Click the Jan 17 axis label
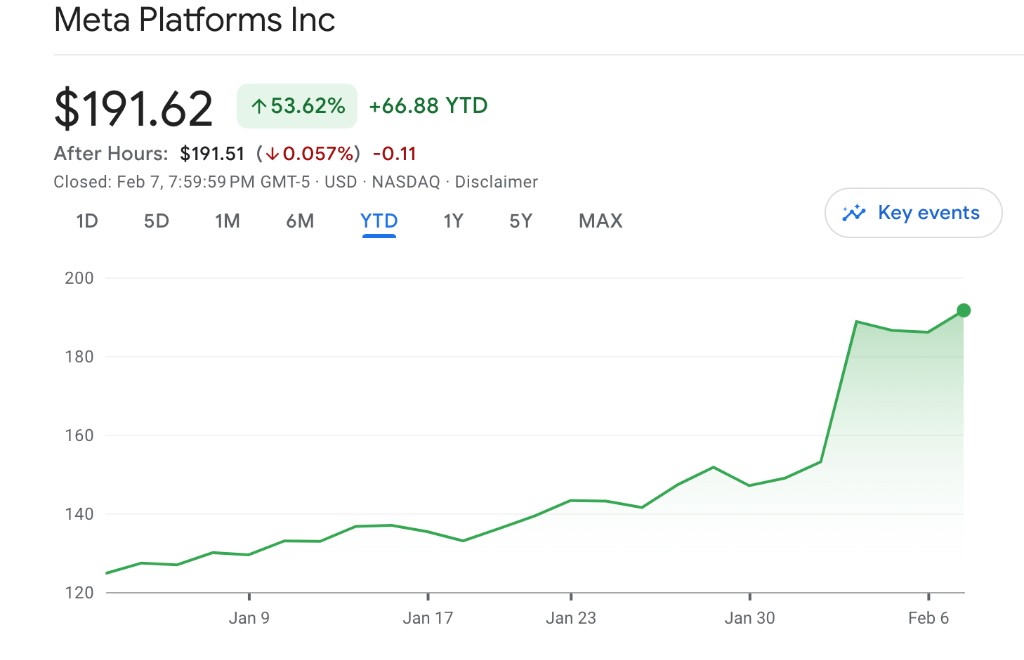This screenshot has height=660, width=1024. [x=428, y=618]
